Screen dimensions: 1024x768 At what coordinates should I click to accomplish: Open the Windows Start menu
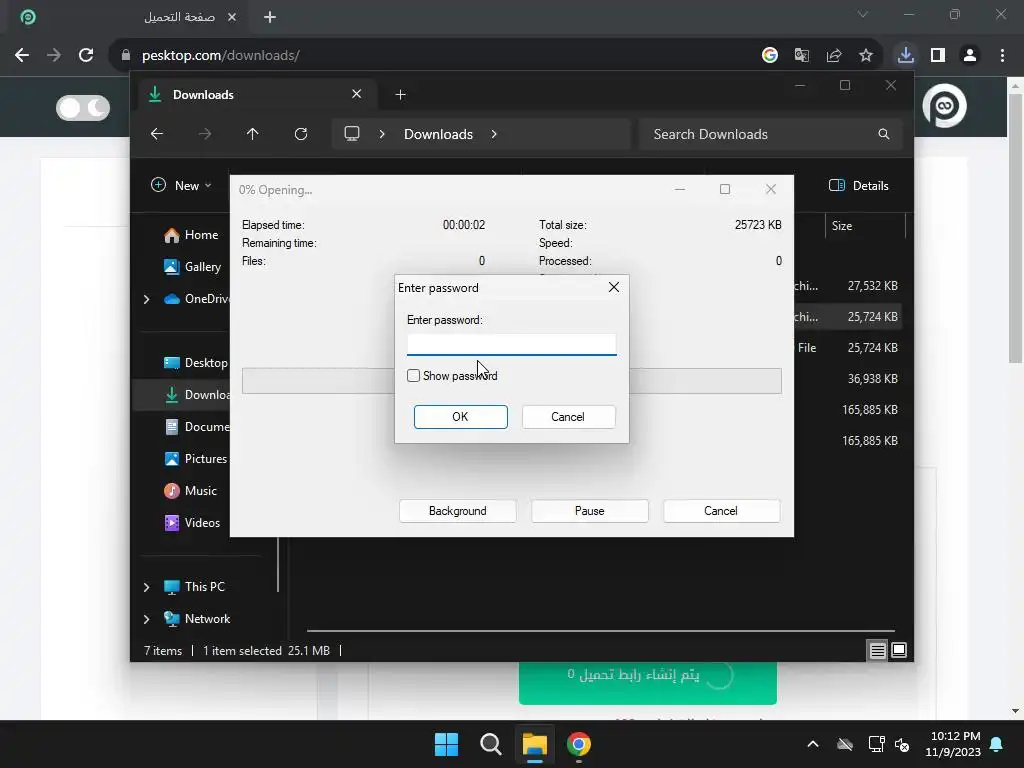coord(447,744)
